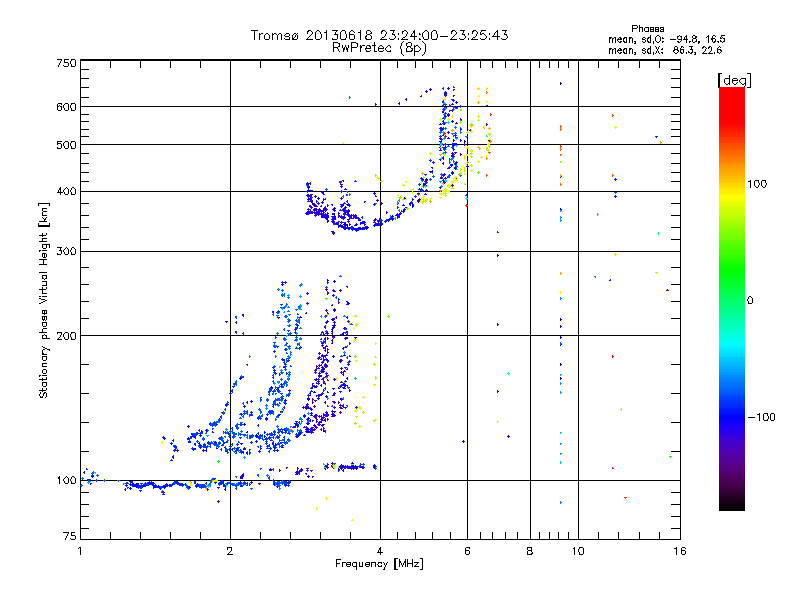Click the 'RwPretec (8p)' subtitle
The height and width of the screenshot is (600, 800).
[x=379, y=48]
